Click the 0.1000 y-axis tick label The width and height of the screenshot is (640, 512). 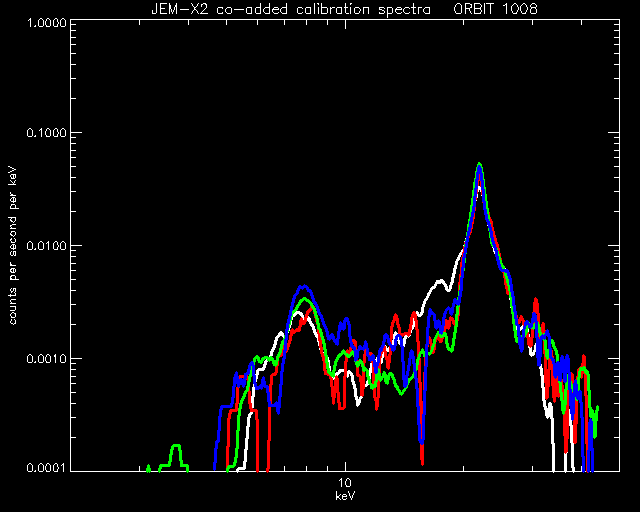click(x=47, y=133)
